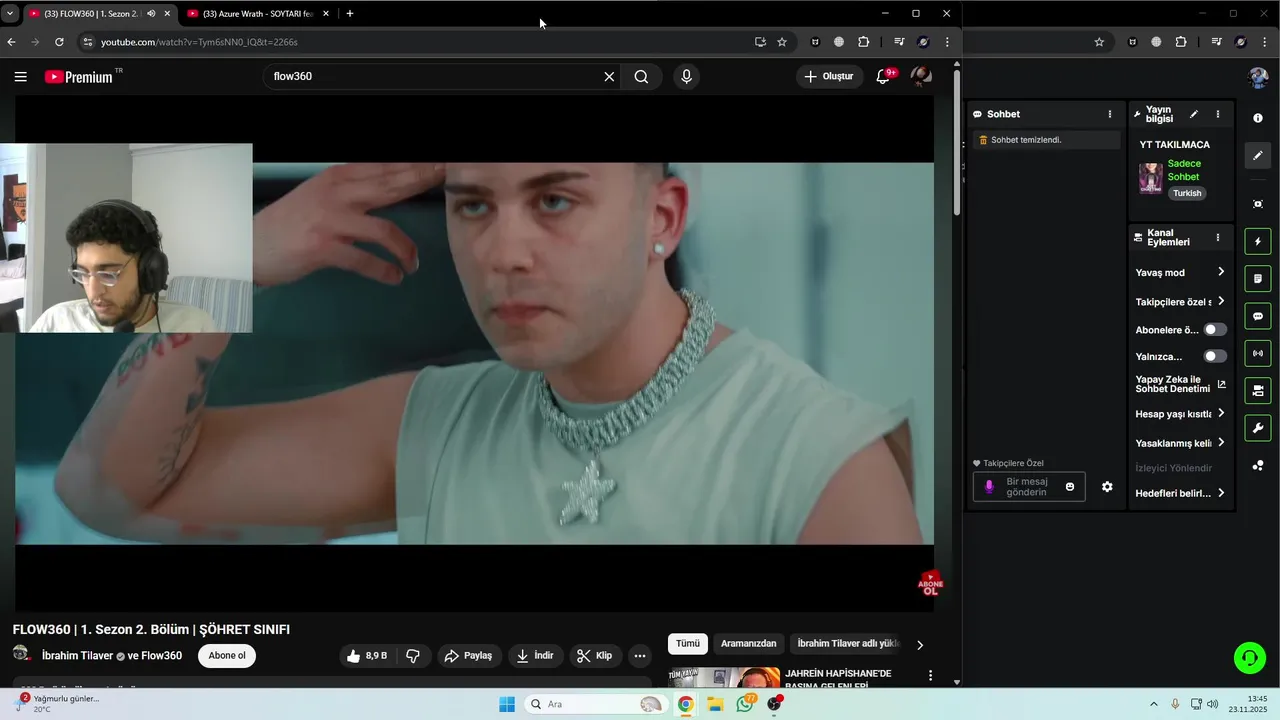Image resolution: width=1280 pixels, height=720 pixels.
Task: Dislike the FLOW360 video
Action: click(413, 656)
